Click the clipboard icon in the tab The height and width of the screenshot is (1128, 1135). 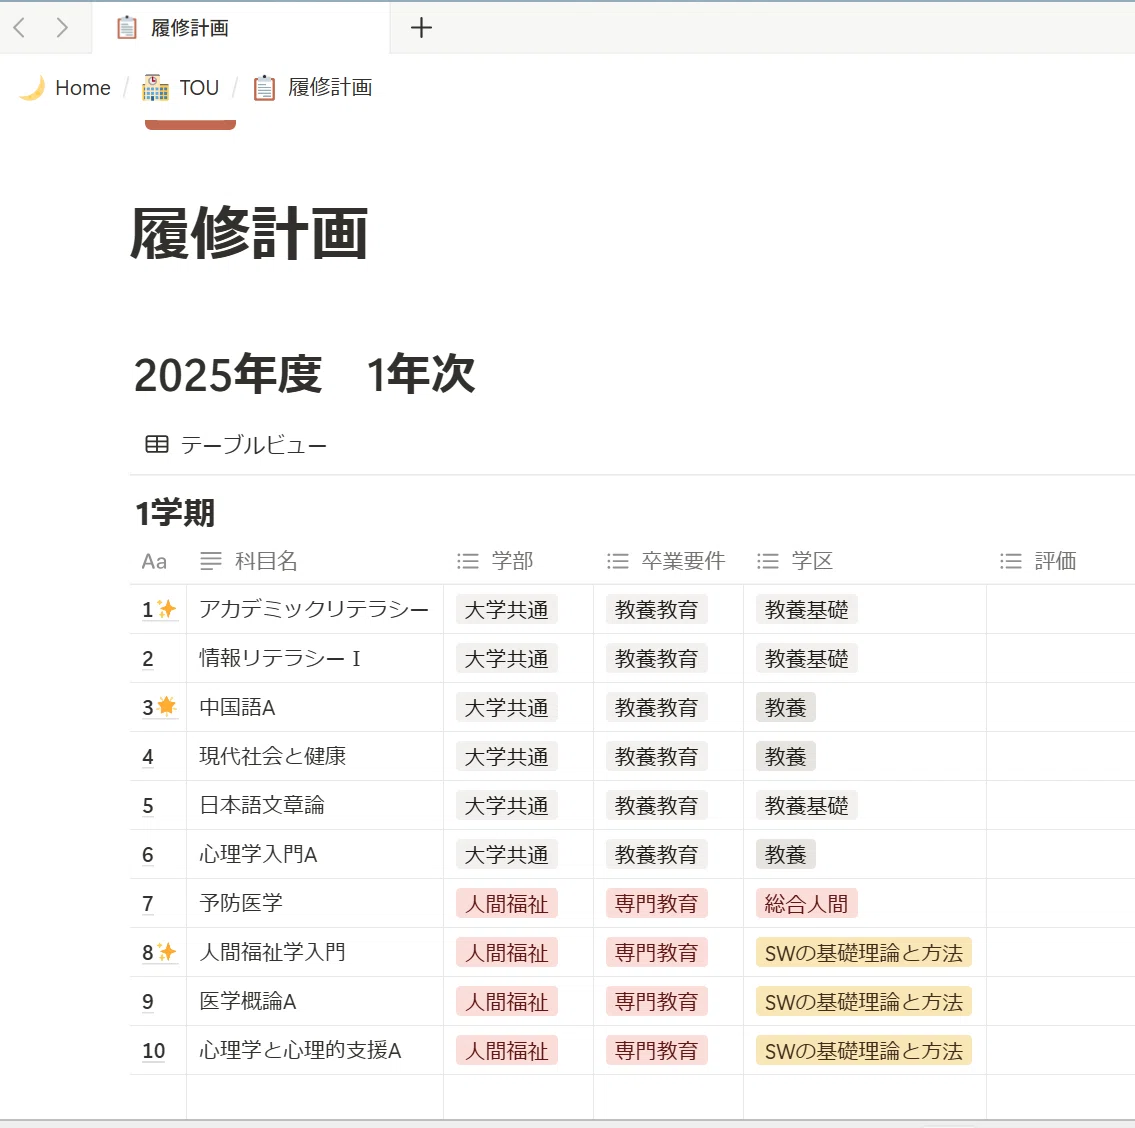127,28
